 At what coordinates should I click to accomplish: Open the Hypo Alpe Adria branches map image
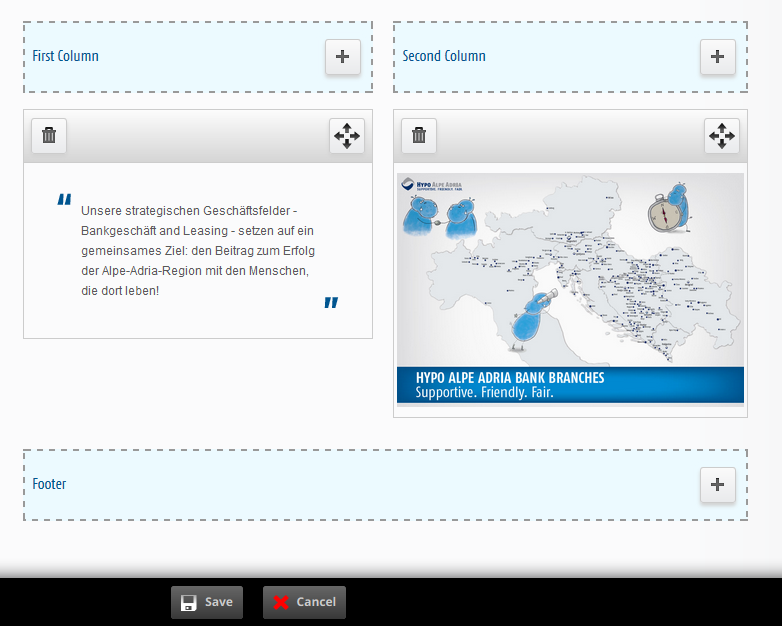570,288
